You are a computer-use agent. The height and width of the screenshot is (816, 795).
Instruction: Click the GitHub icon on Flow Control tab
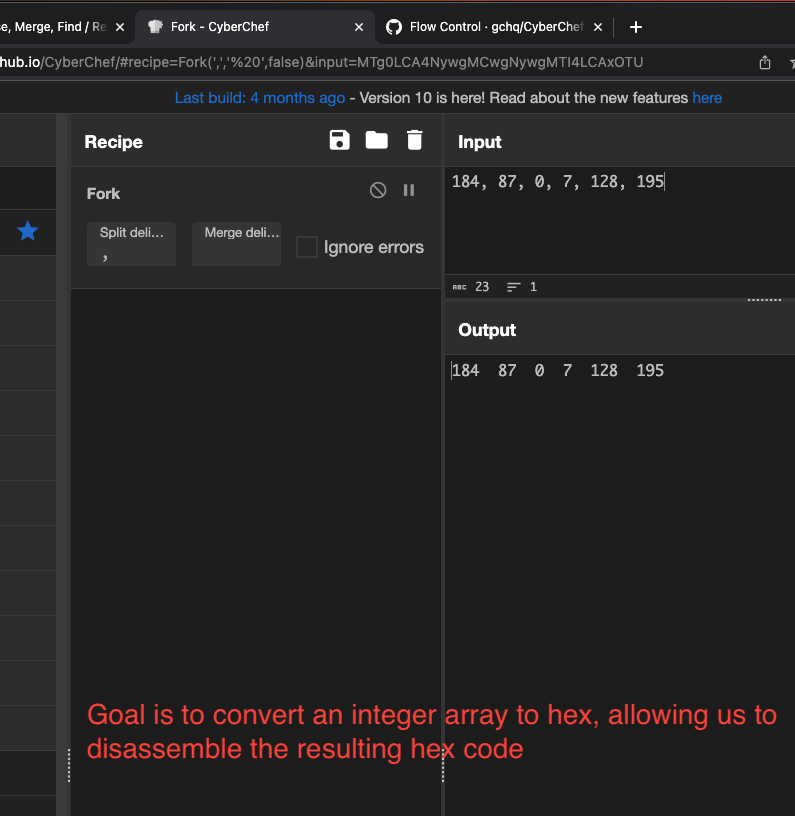pos(394,27)
